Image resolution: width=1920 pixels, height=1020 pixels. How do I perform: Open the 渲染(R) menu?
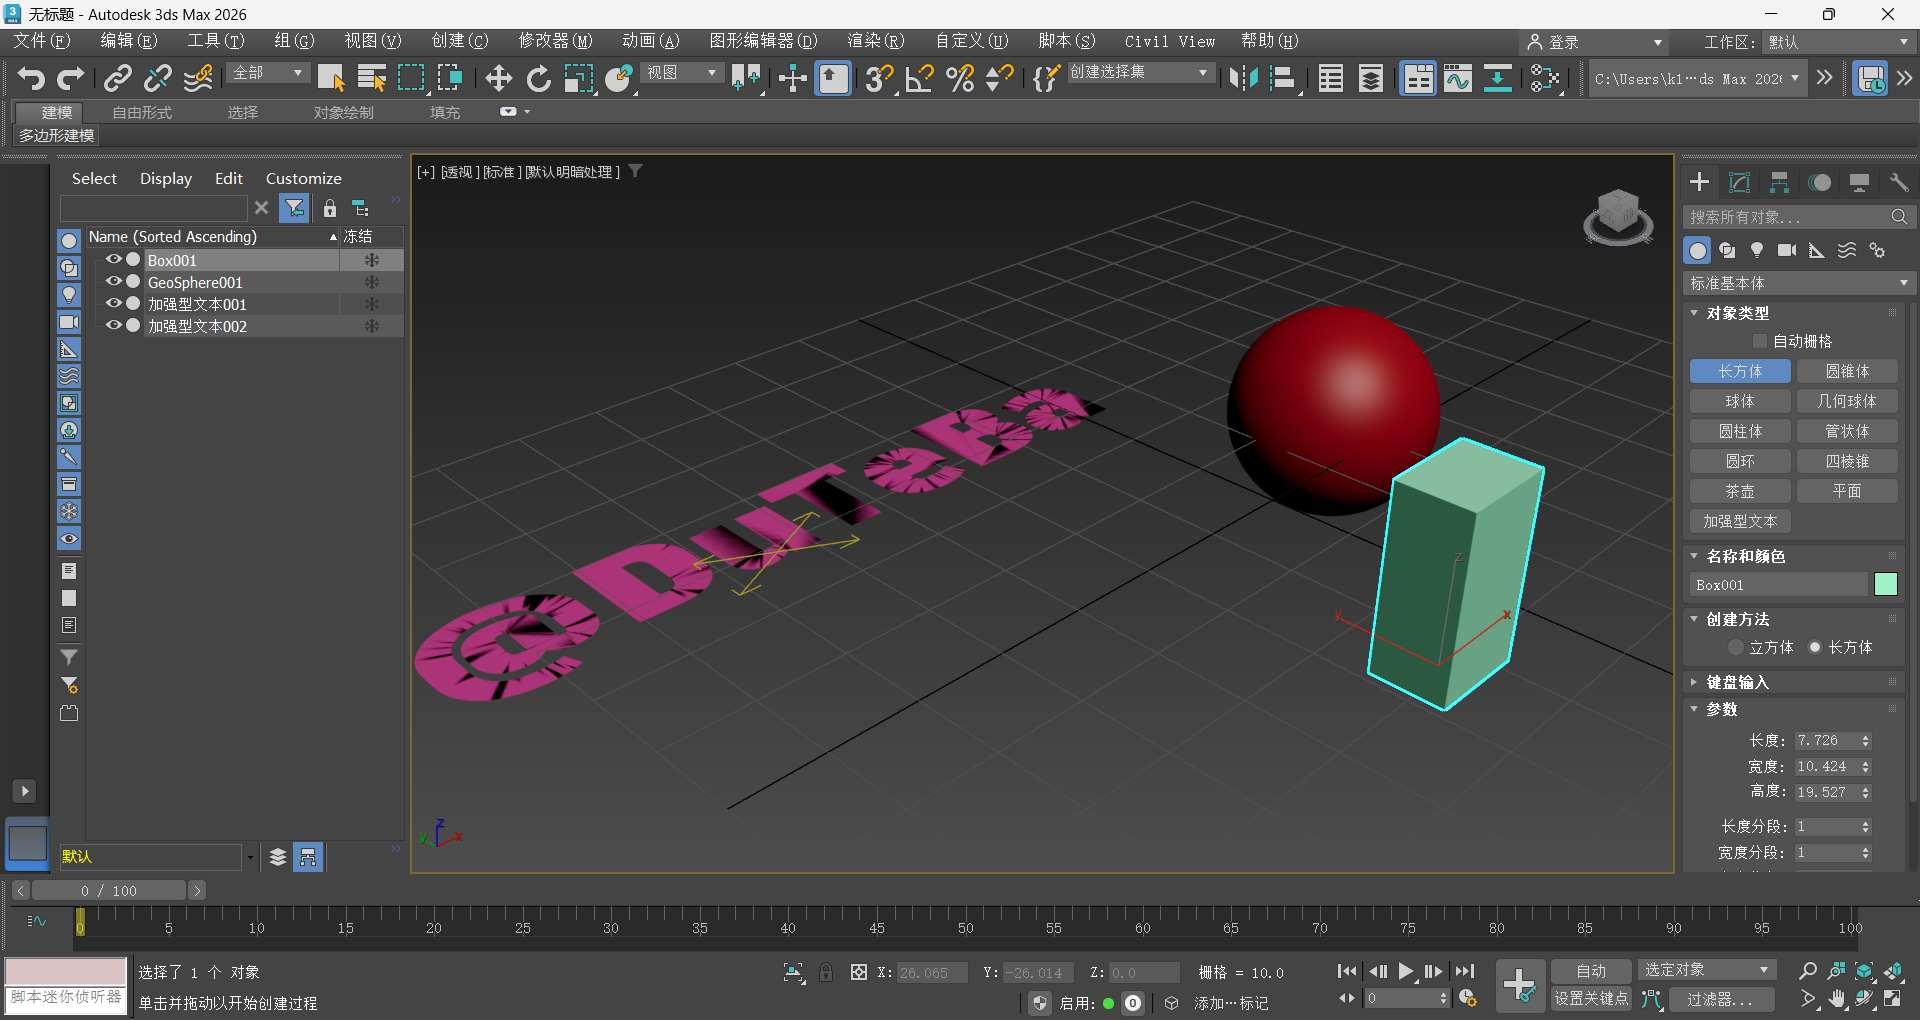coord(875,41)
